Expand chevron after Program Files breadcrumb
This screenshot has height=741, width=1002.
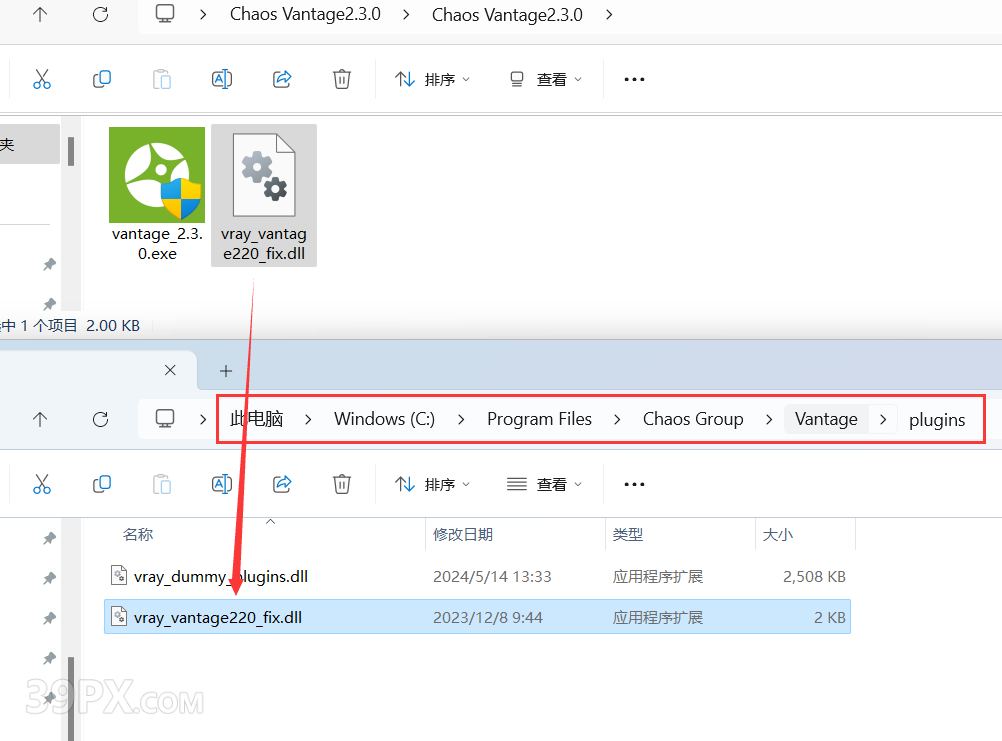point(617,419)
